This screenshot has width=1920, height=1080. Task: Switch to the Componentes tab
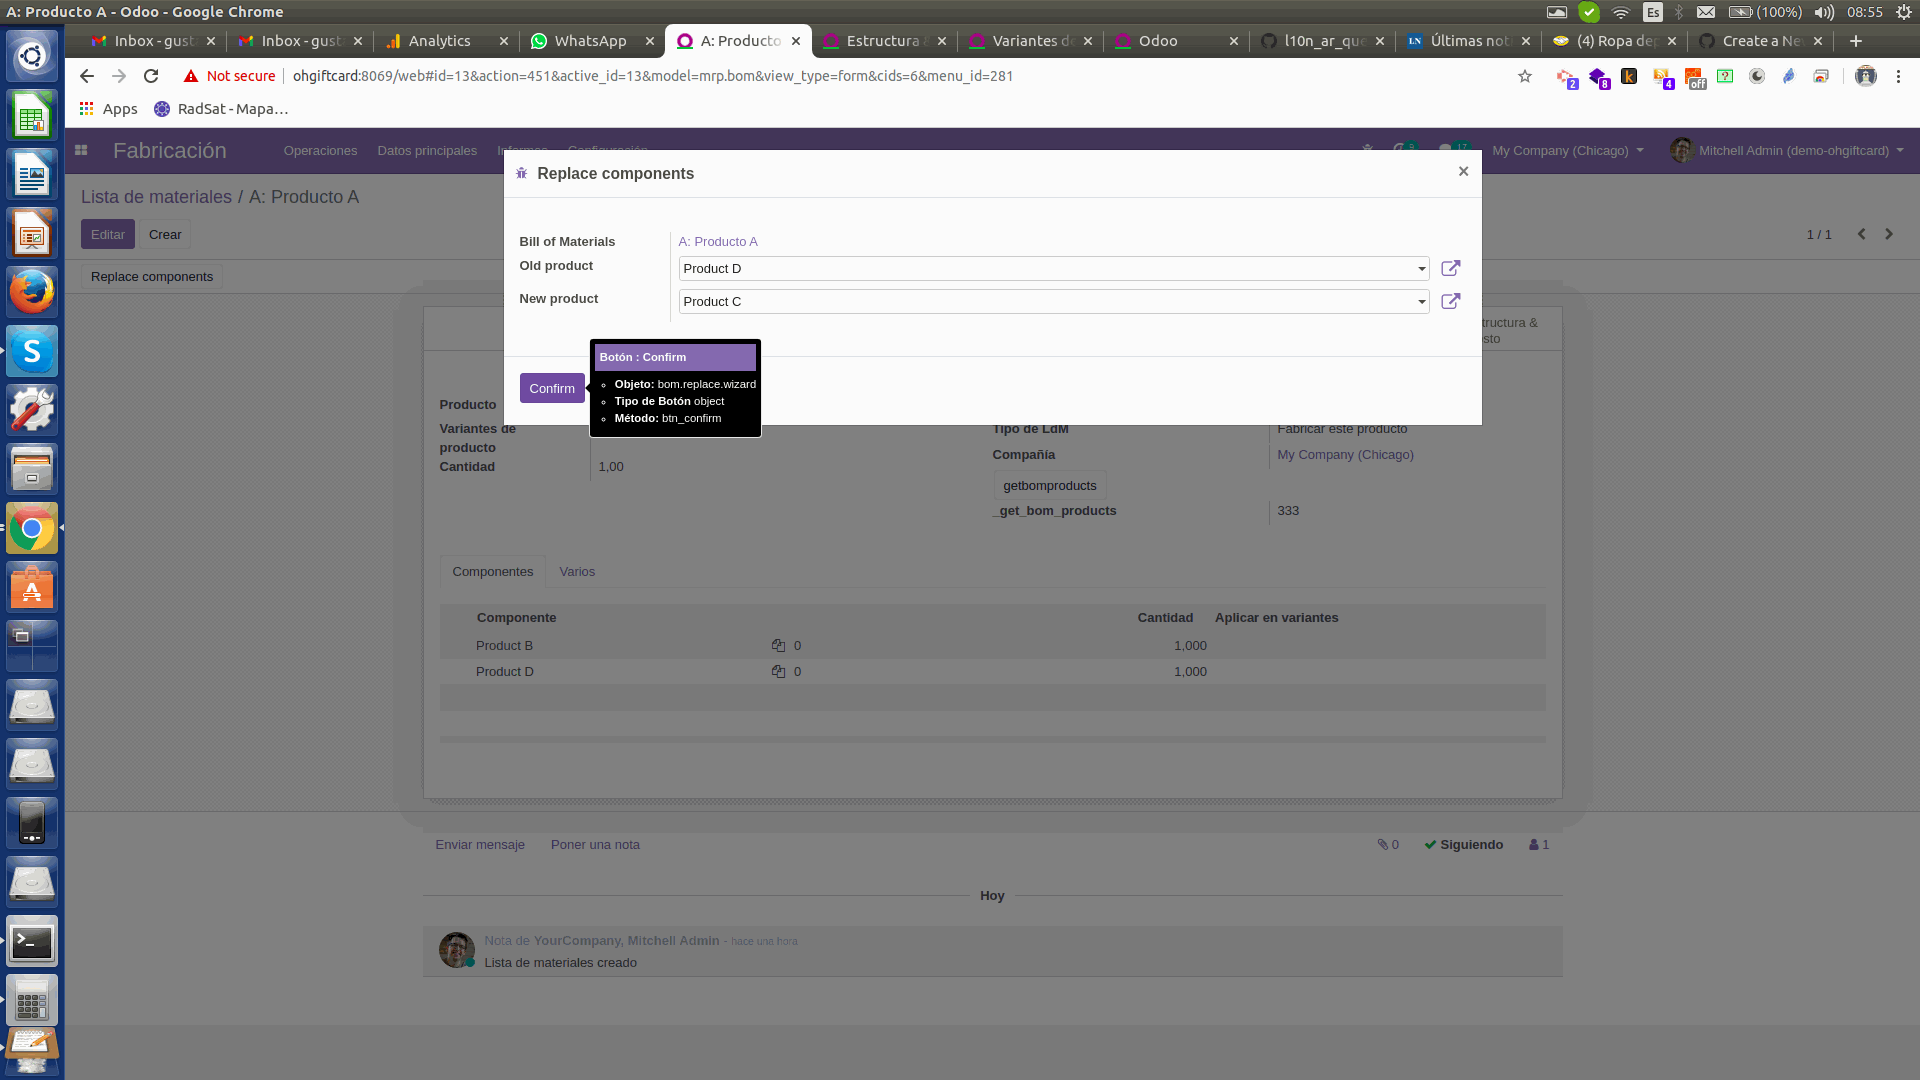493,572
